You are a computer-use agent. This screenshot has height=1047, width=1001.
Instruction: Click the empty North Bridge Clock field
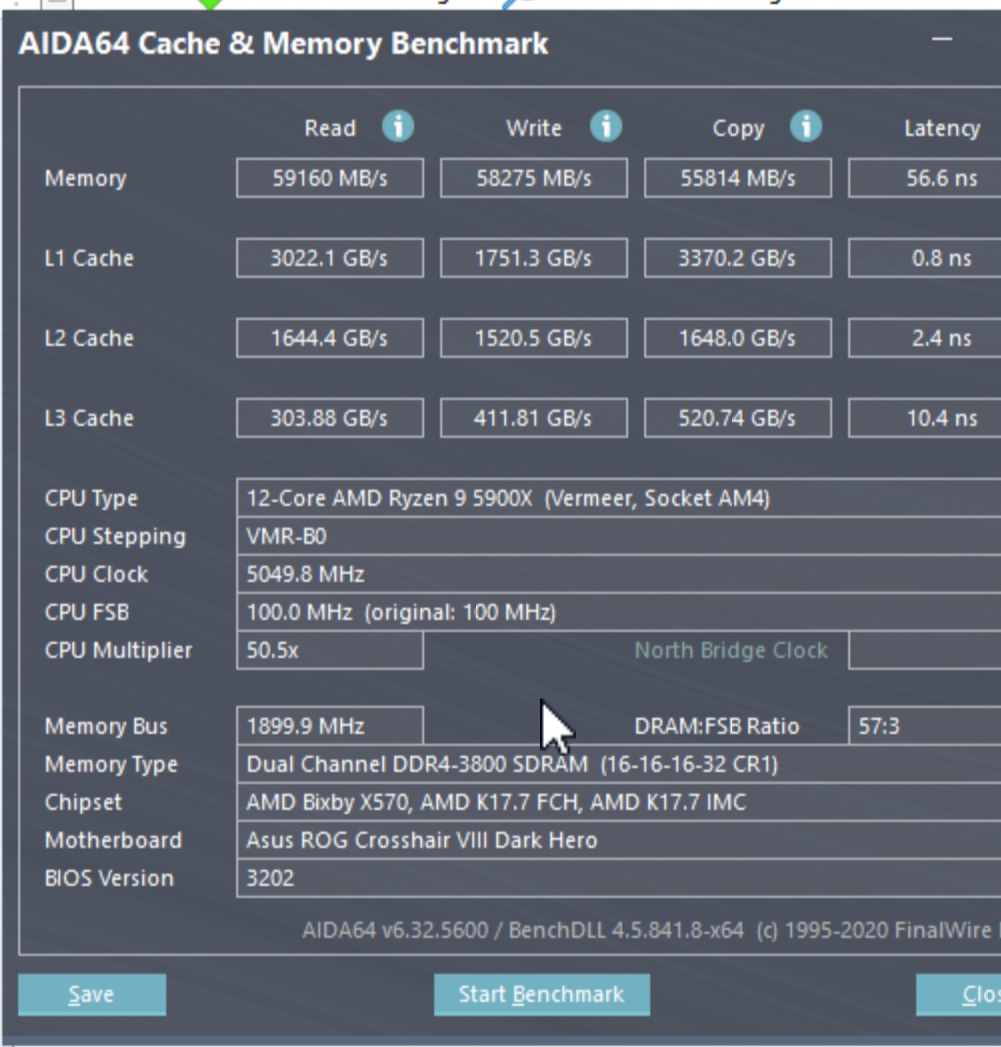click(925, 650)
